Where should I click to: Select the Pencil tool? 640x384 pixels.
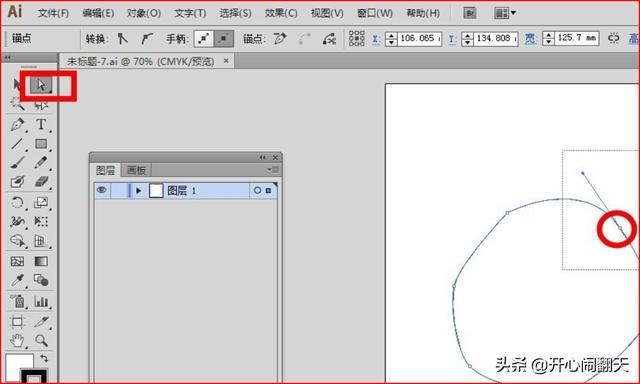[41, 162]
